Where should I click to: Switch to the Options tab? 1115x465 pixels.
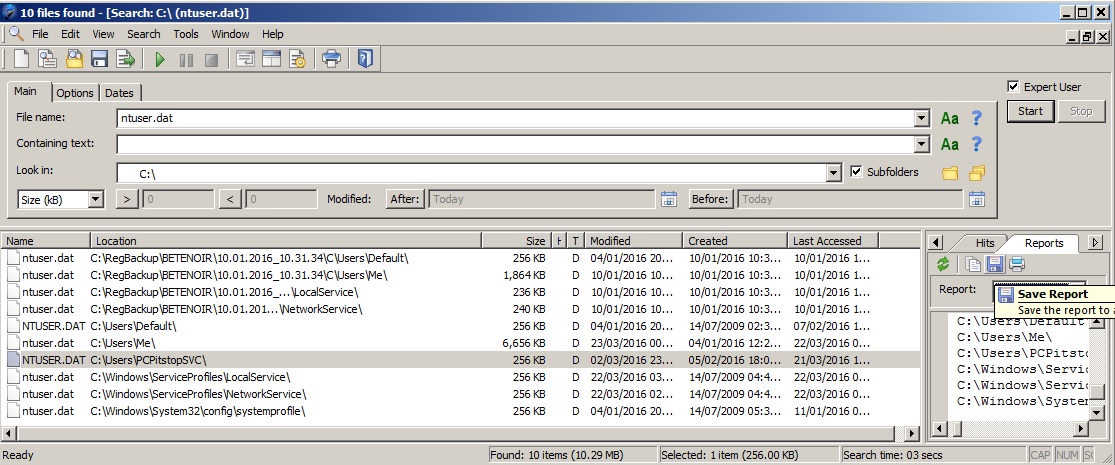pyautogui.click(x=74, y=93)
